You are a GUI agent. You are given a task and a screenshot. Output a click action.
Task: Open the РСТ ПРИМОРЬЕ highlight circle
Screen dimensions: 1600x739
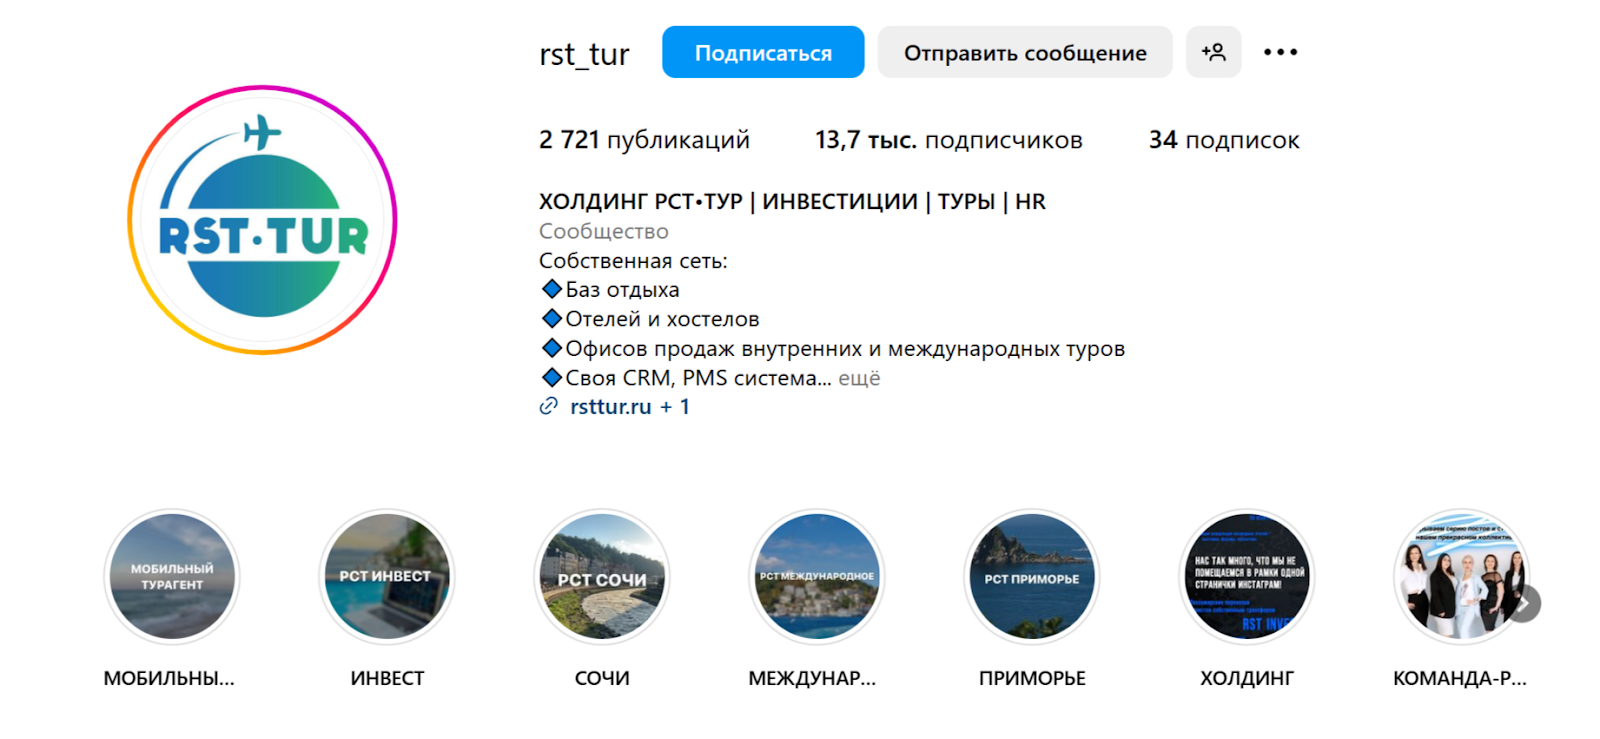tap(1032, 577)
